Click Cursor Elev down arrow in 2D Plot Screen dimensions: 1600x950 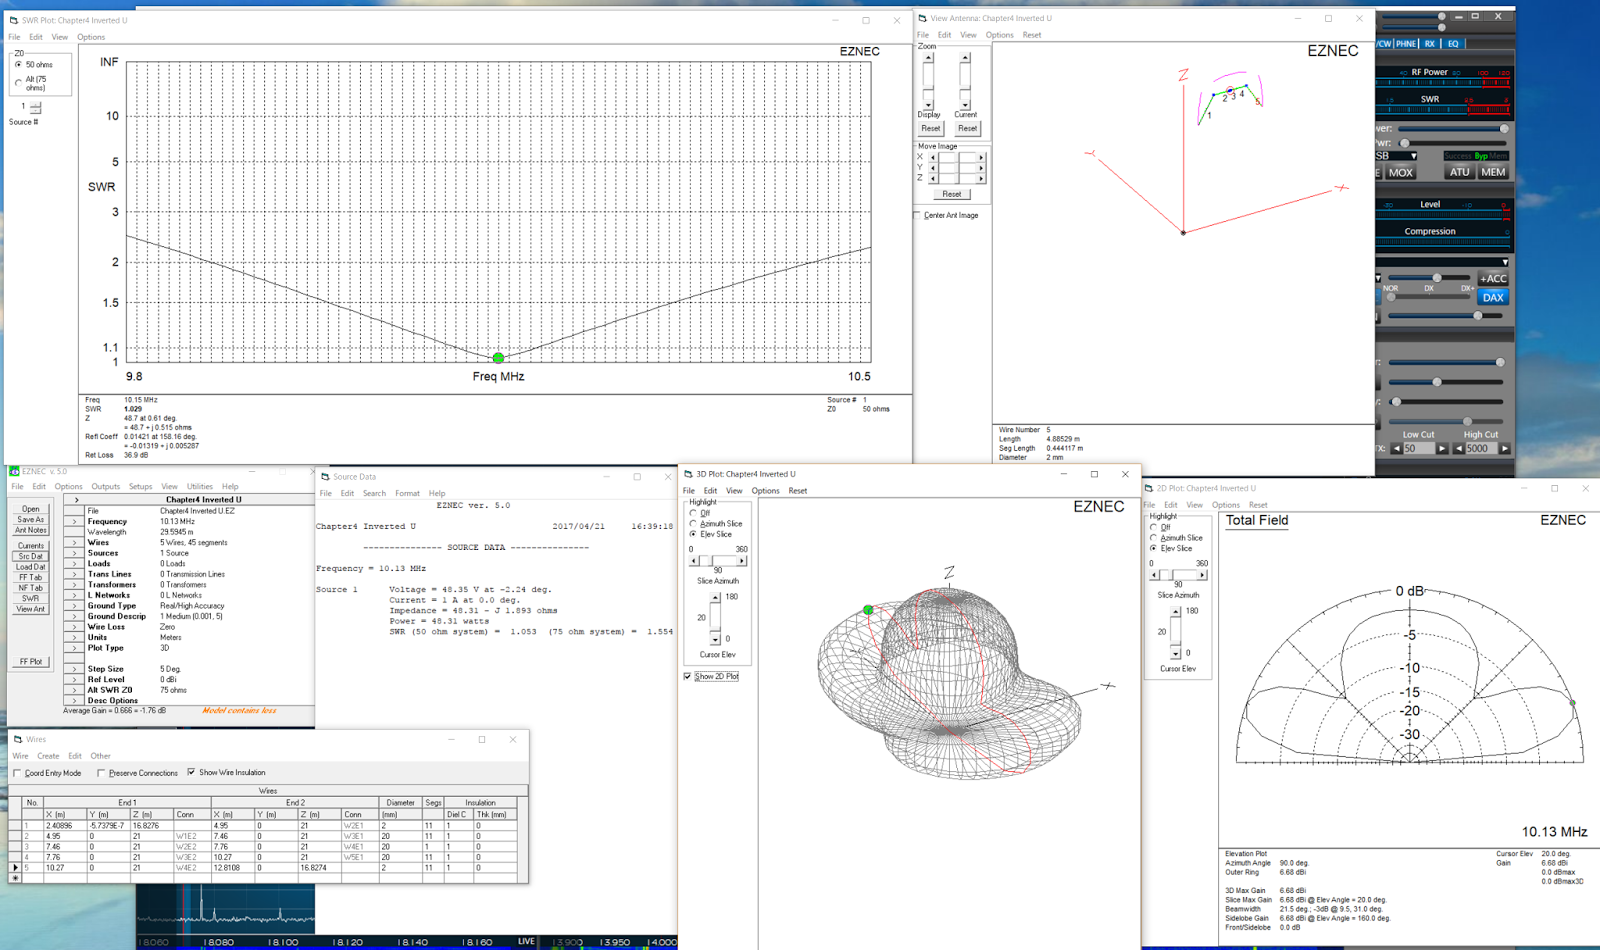click(x=1175, y=653)
